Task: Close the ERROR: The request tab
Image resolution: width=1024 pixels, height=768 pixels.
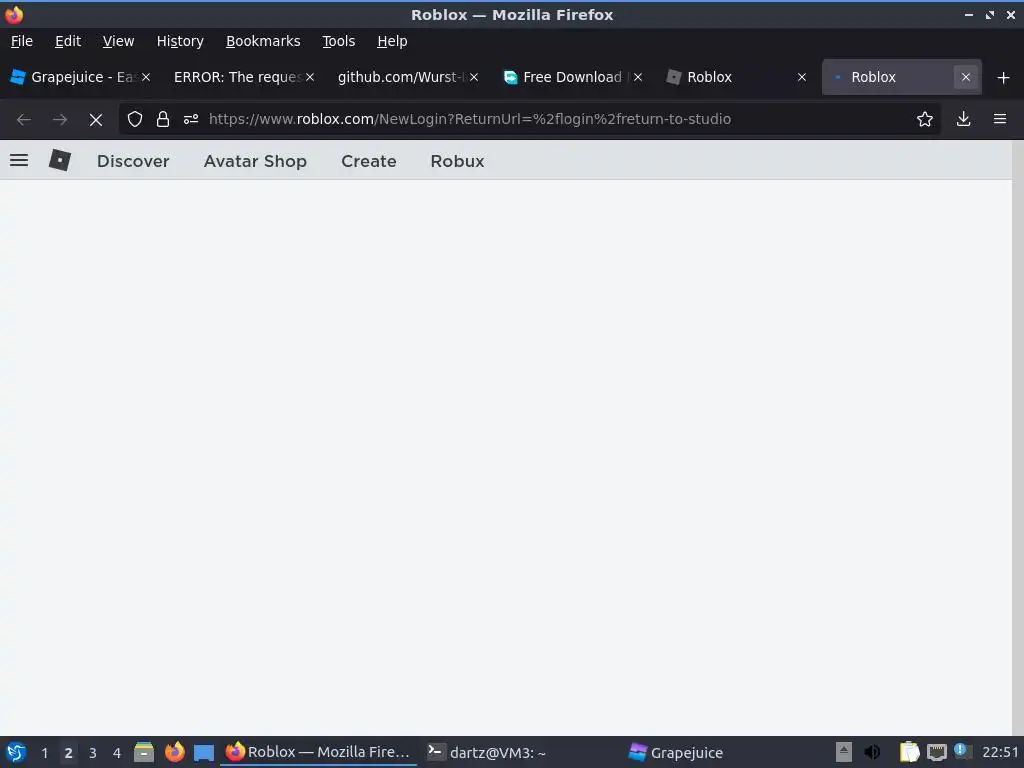Action: 310,77
